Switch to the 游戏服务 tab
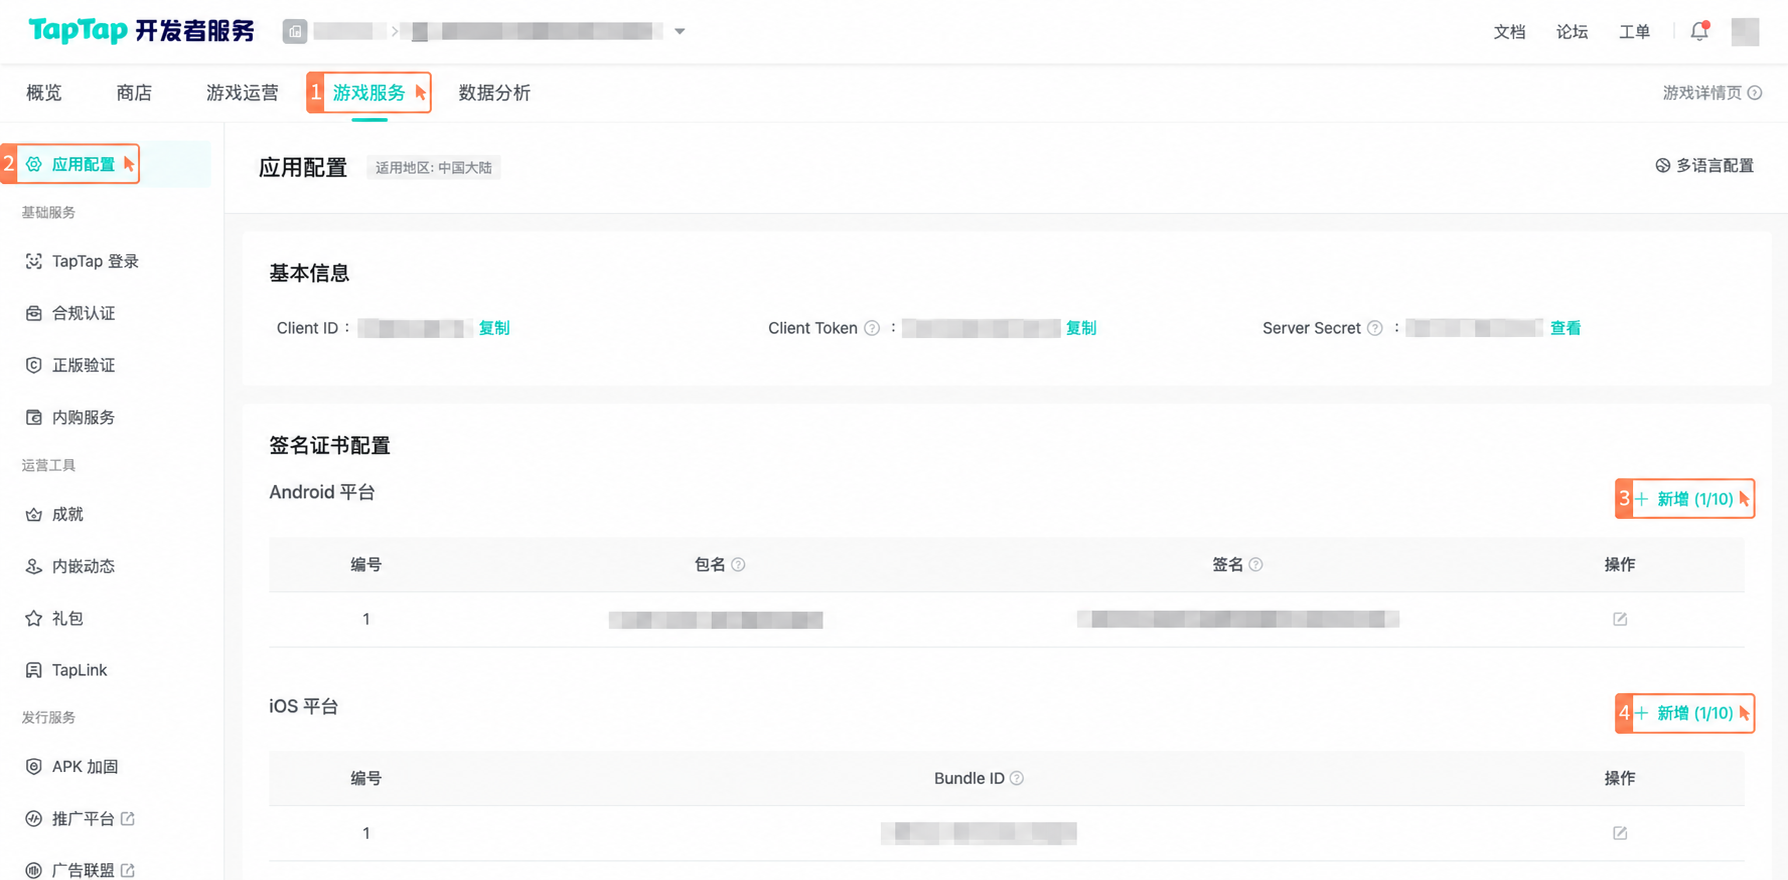The image size is (1788, 880). coord(369,93)
